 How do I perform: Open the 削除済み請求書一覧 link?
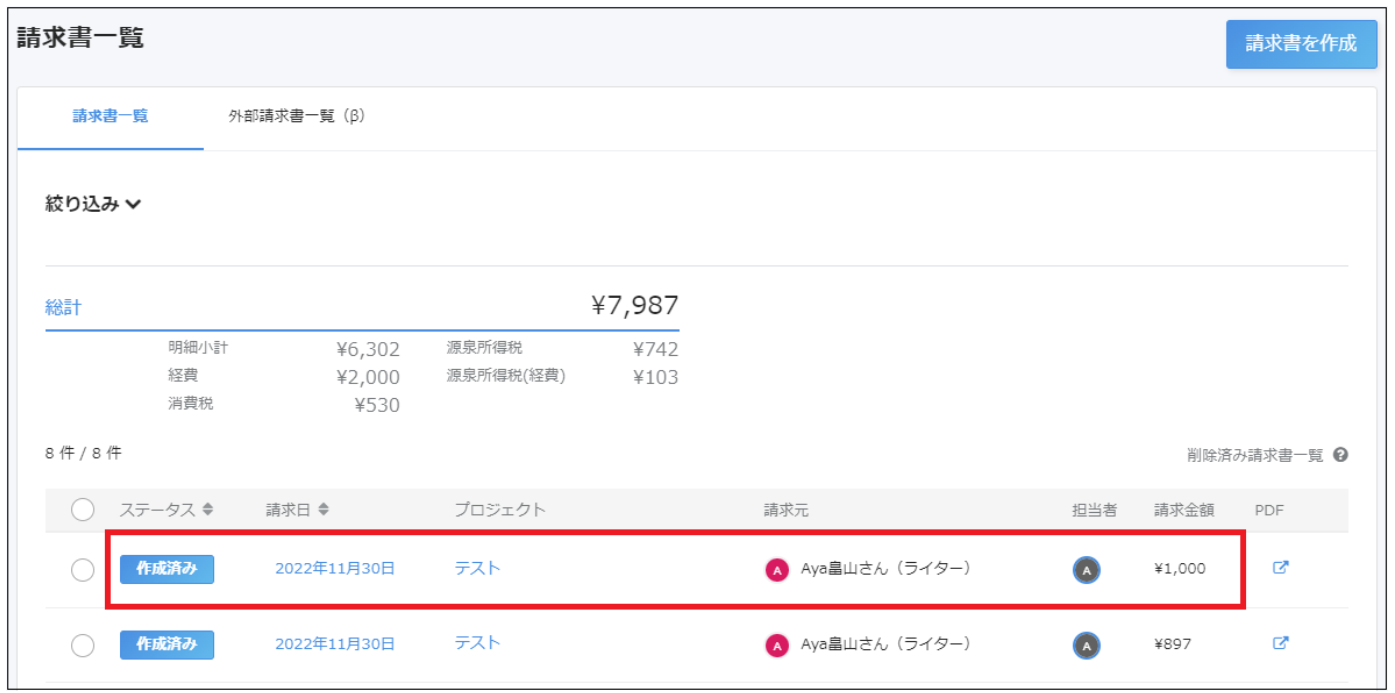[1255, 455]
